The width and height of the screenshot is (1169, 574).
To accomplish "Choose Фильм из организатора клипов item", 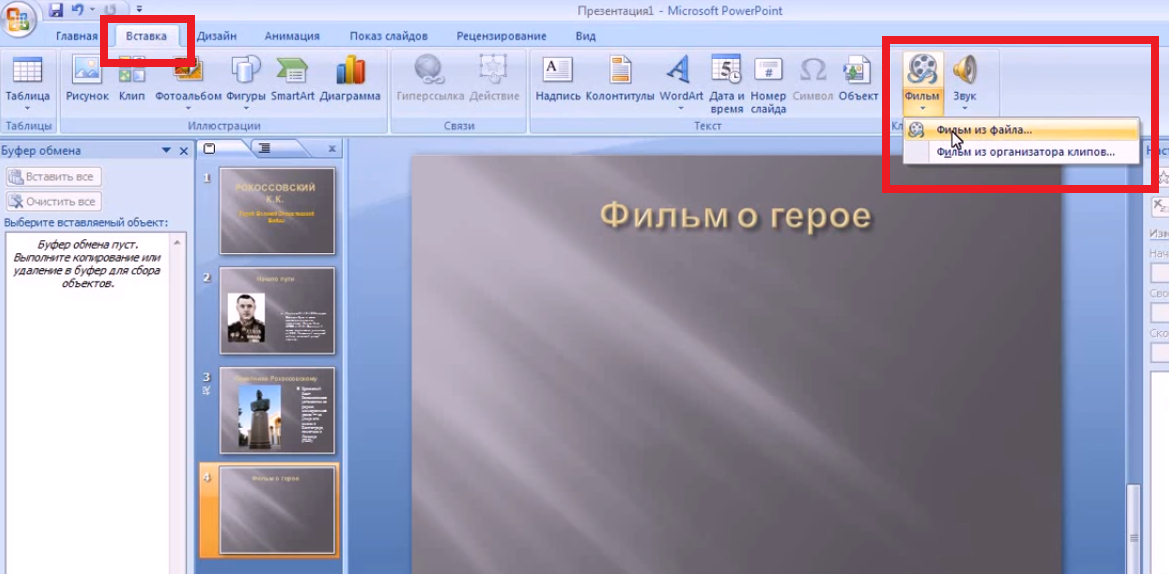I will tap(1021, 152).
